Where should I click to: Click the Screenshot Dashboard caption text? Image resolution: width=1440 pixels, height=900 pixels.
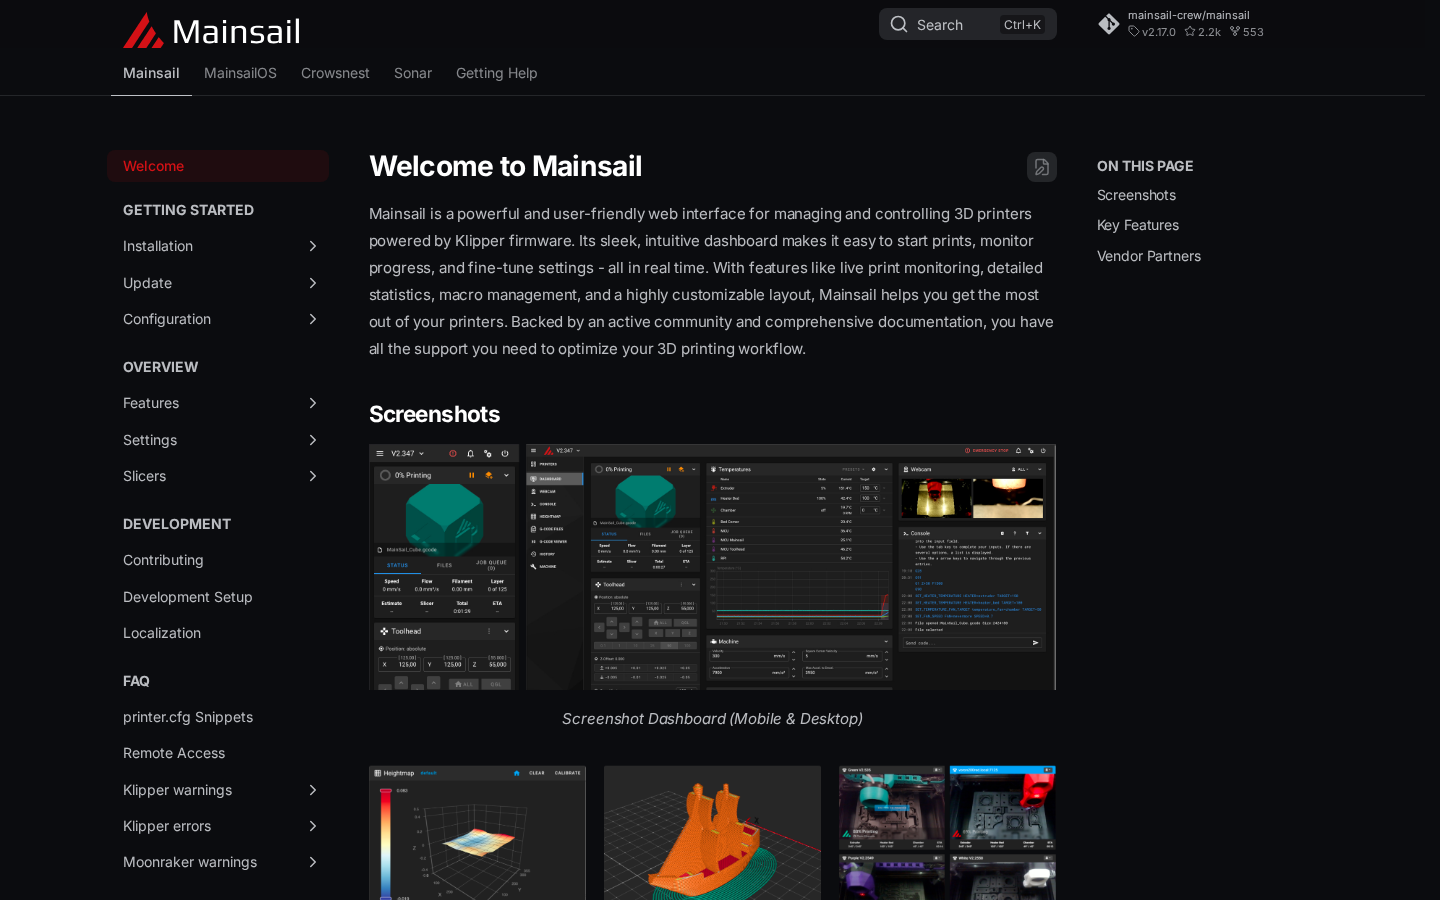712,719
